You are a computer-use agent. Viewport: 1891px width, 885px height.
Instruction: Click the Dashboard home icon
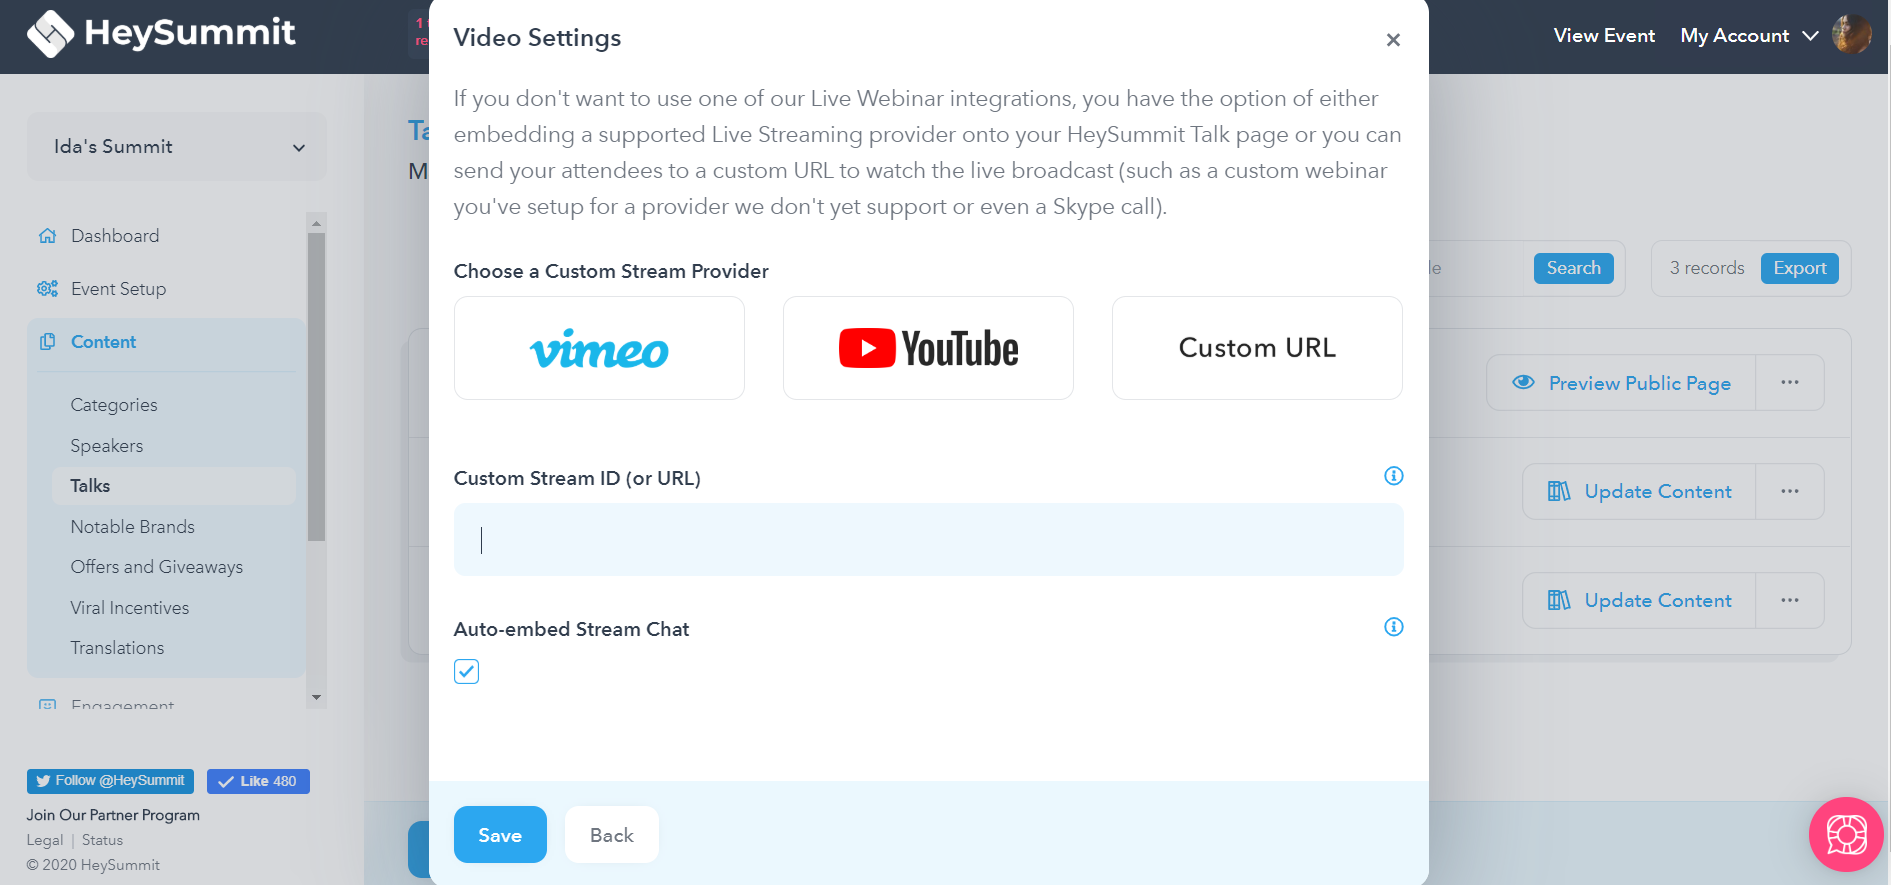[47, 236]
